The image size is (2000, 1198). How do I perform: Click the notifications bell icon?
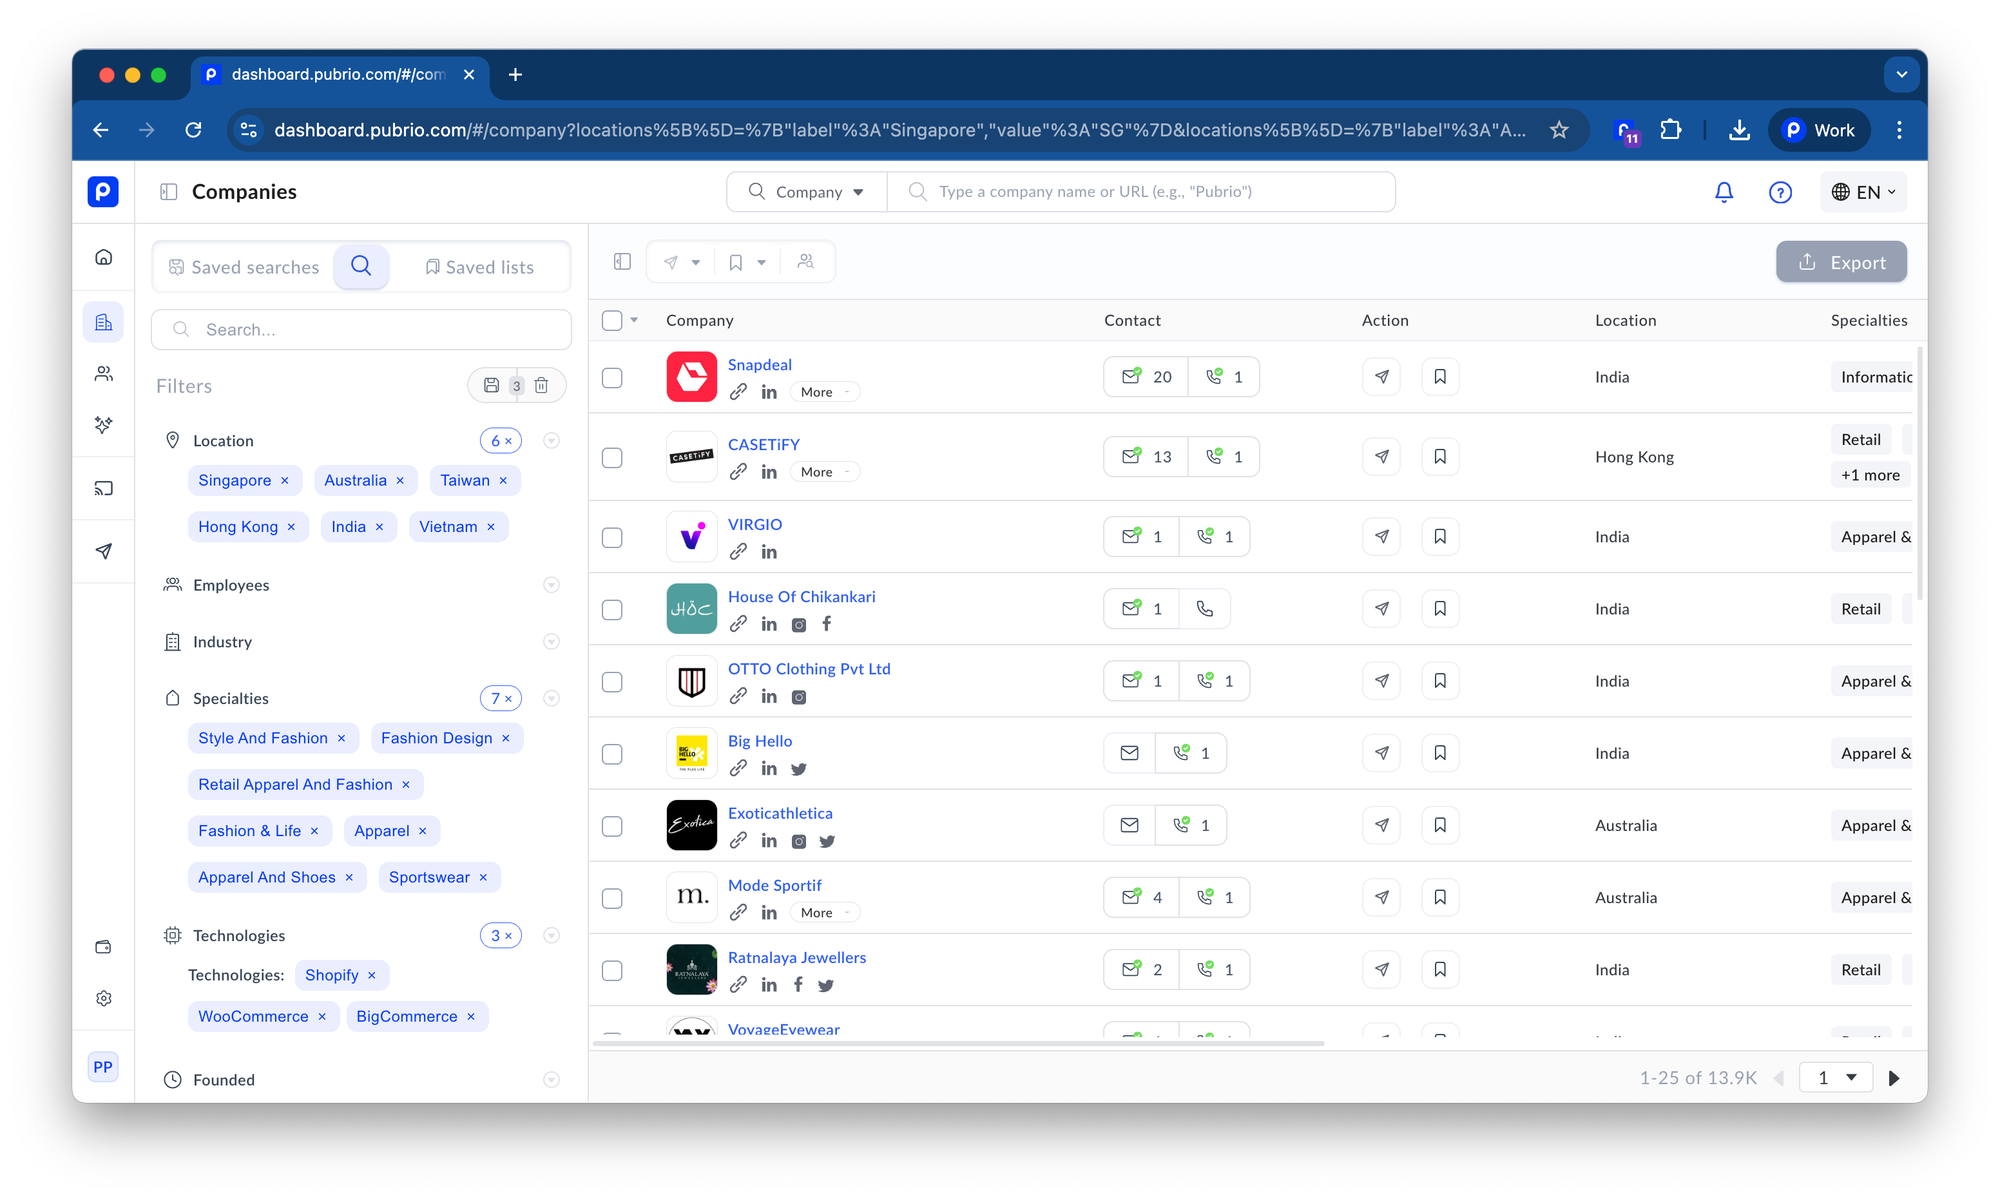pos(1724,192)
